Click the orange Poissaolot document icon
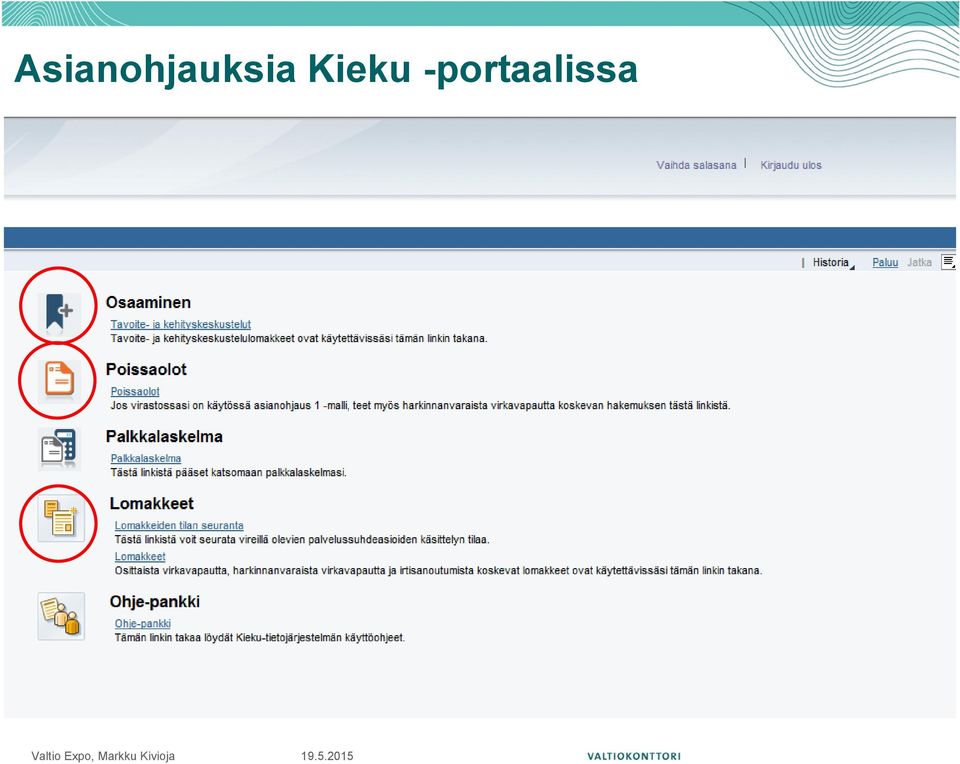 click(60, 380)
